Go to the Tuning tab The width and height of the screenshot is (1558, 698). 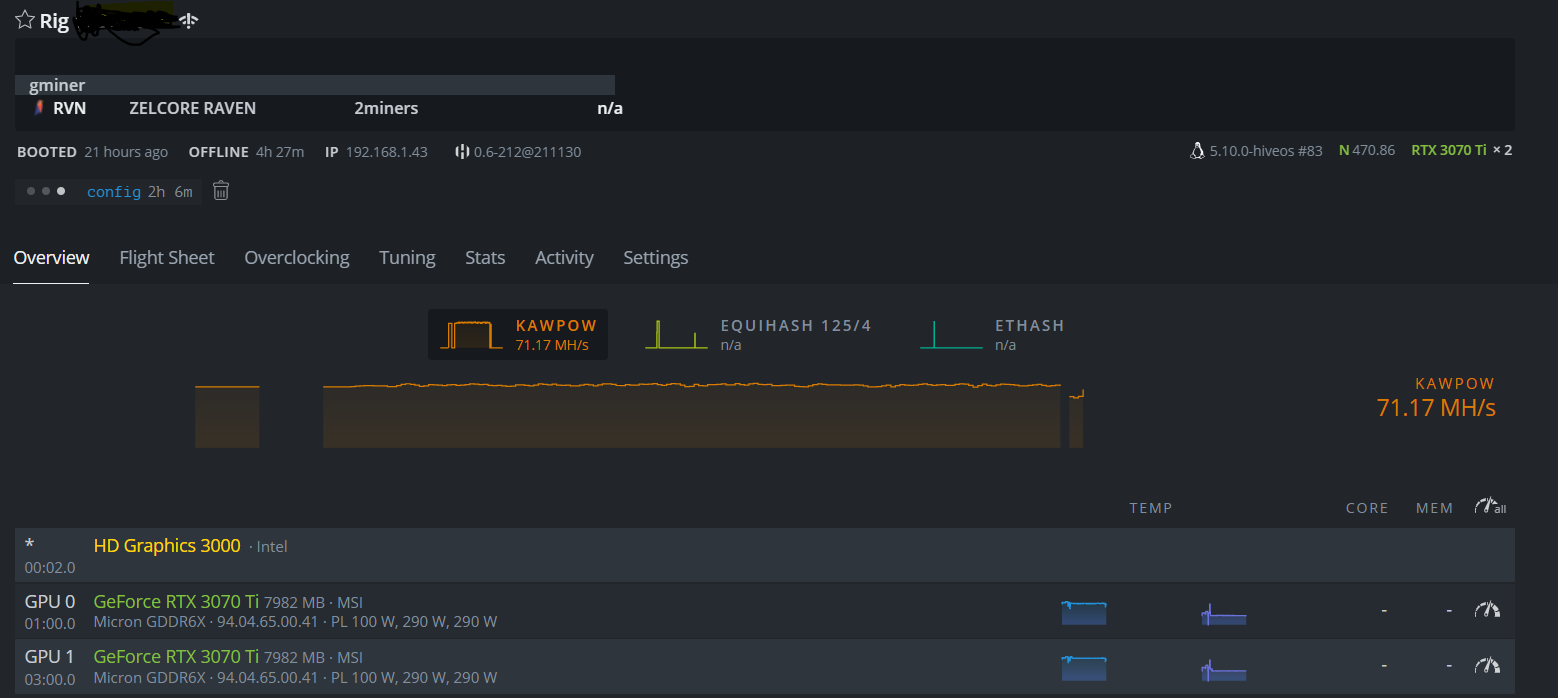pyautogui.click(x=407, y=258)
